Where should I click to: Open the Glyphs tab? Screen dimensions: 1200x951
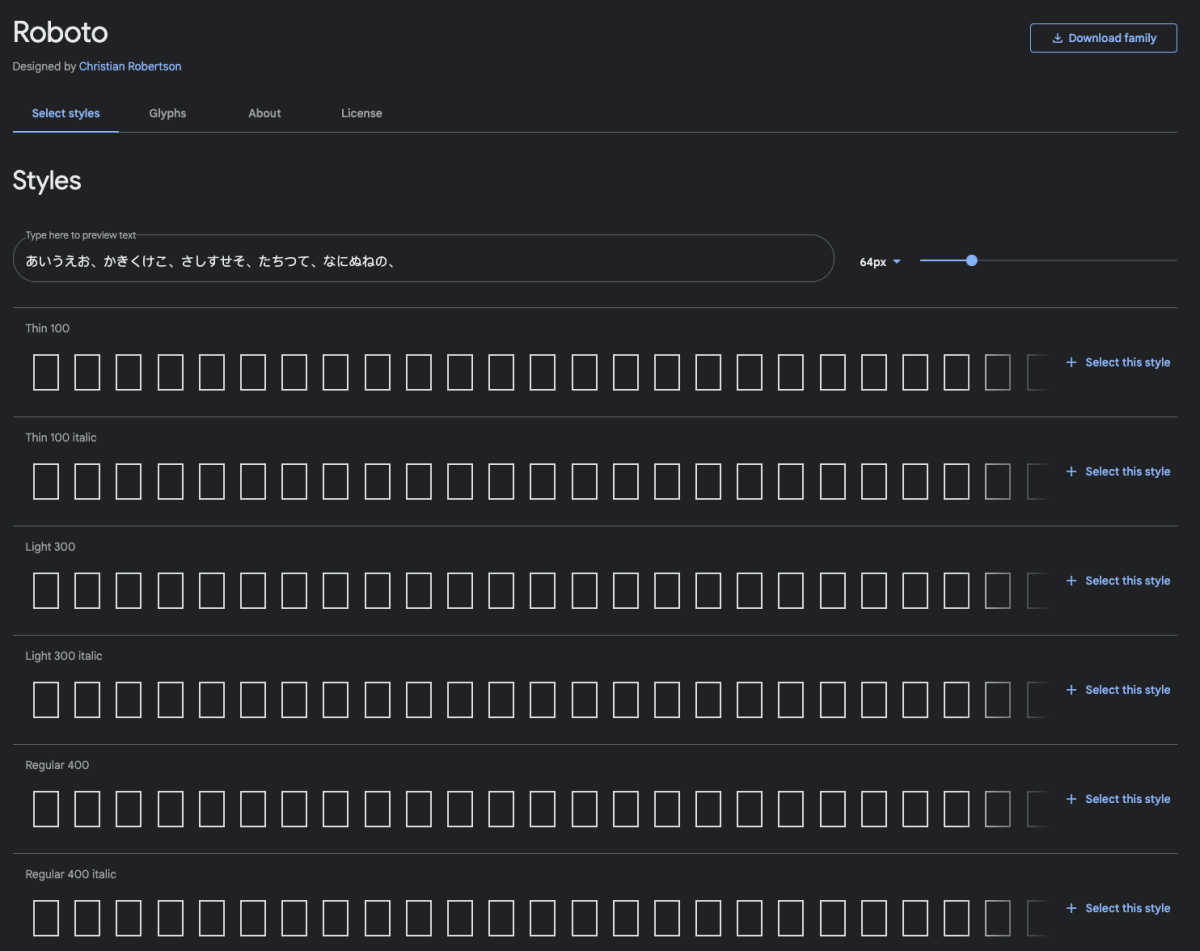click(x=168, y=113)
